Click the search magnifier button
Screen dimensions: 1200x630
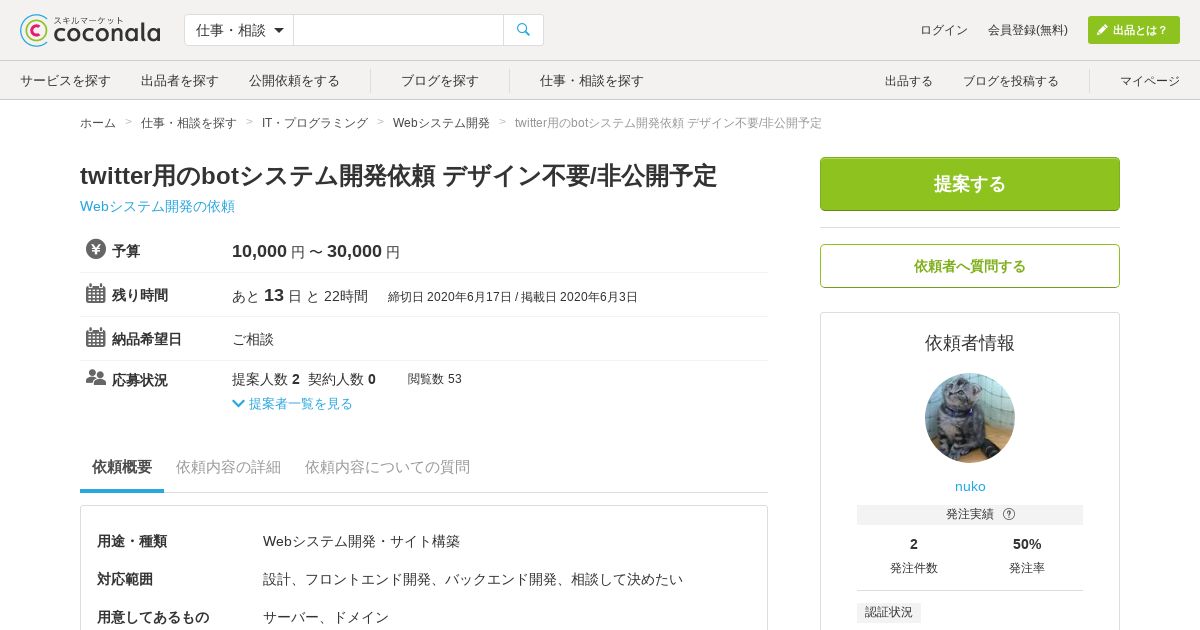(x=523, y=30)
